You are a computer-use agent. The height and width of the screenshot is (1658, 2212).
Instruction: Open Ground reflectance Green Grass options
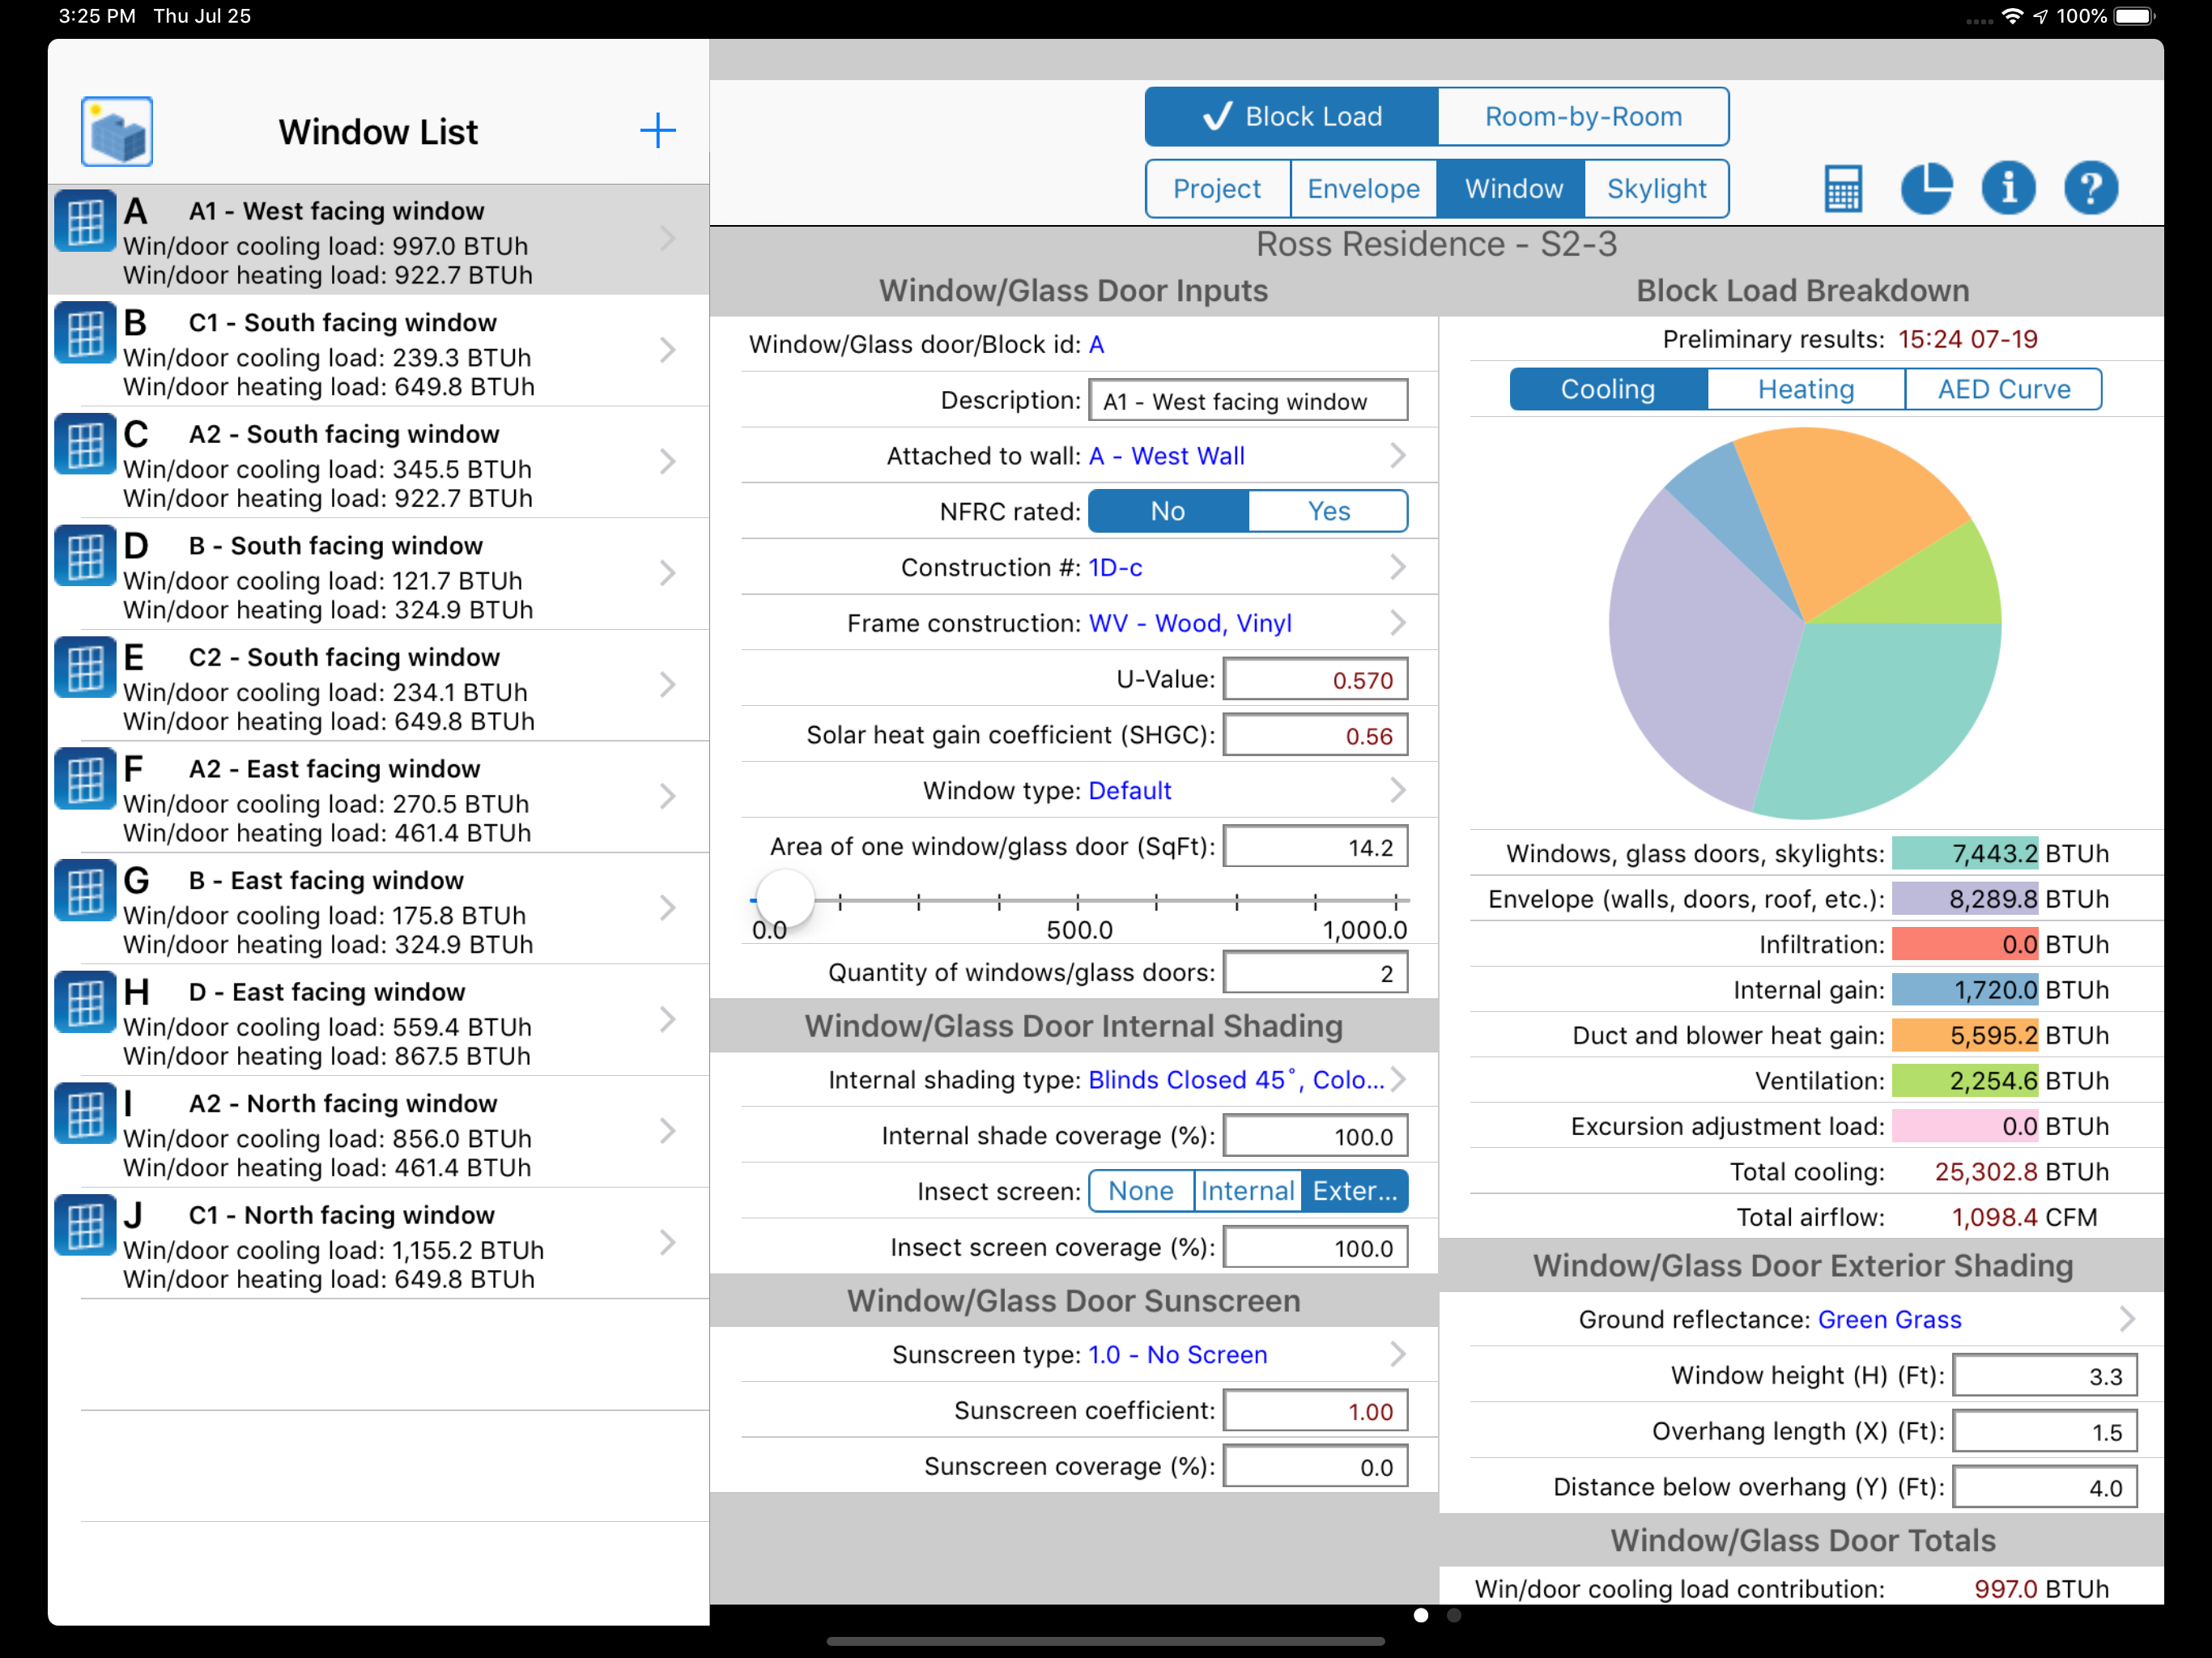(1888, 1319)
